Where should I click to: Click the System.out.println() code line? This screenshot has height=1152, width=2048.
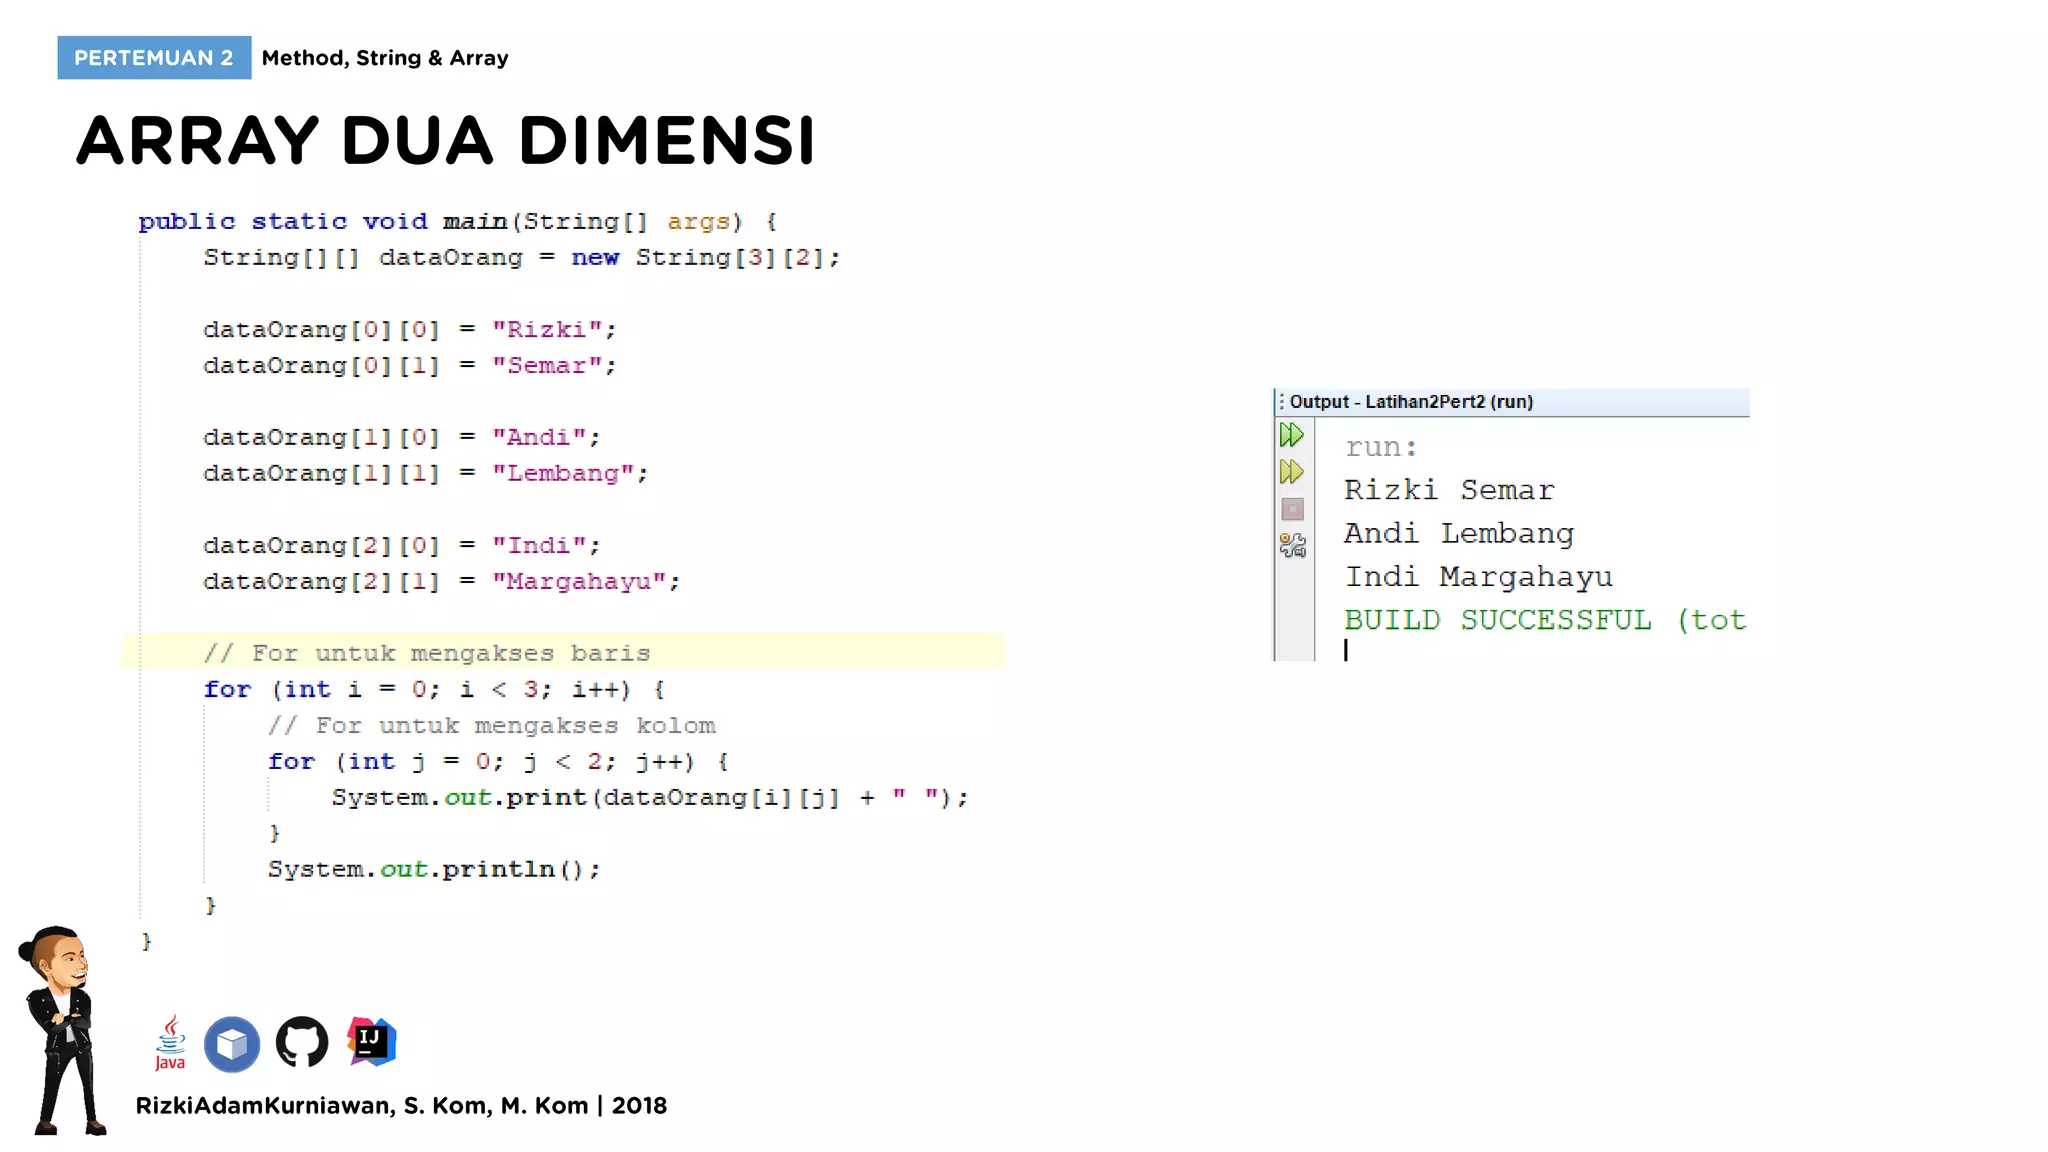[434, 869]
